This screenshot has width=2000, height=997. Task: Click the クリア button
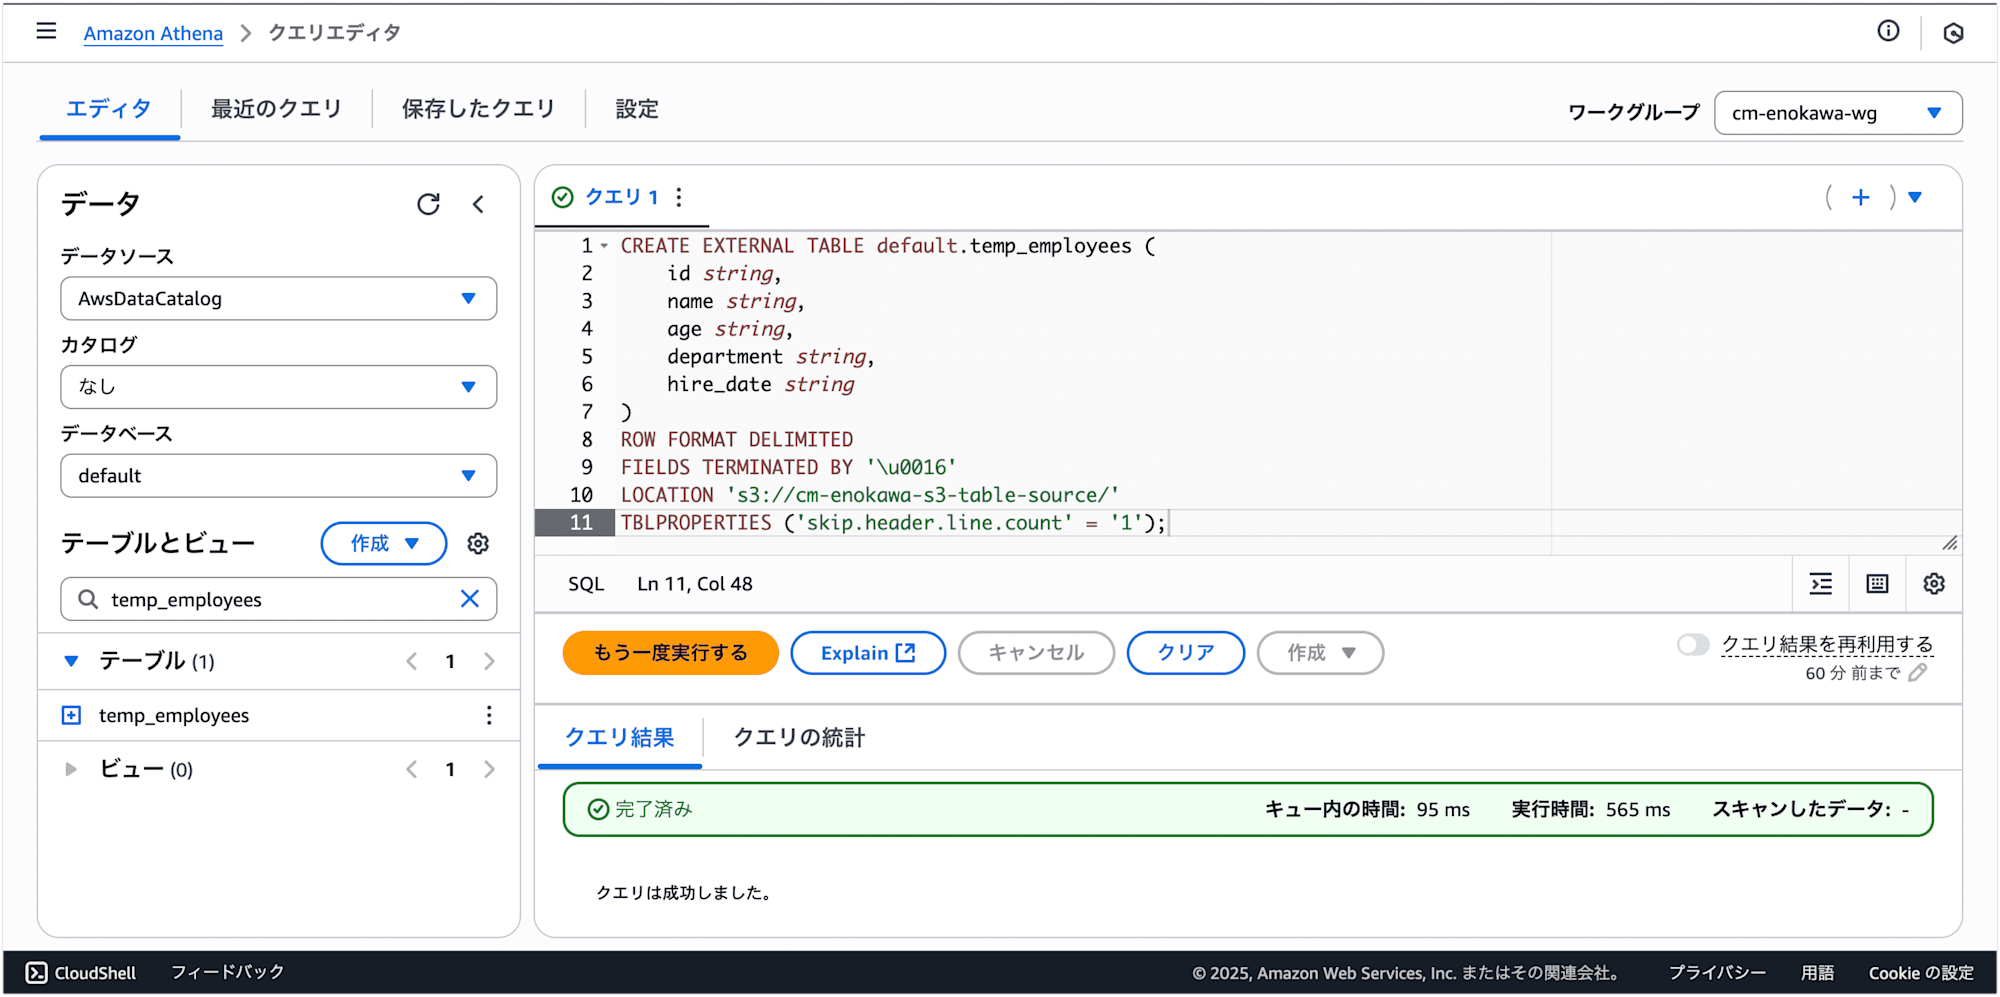pos(1186,653)
